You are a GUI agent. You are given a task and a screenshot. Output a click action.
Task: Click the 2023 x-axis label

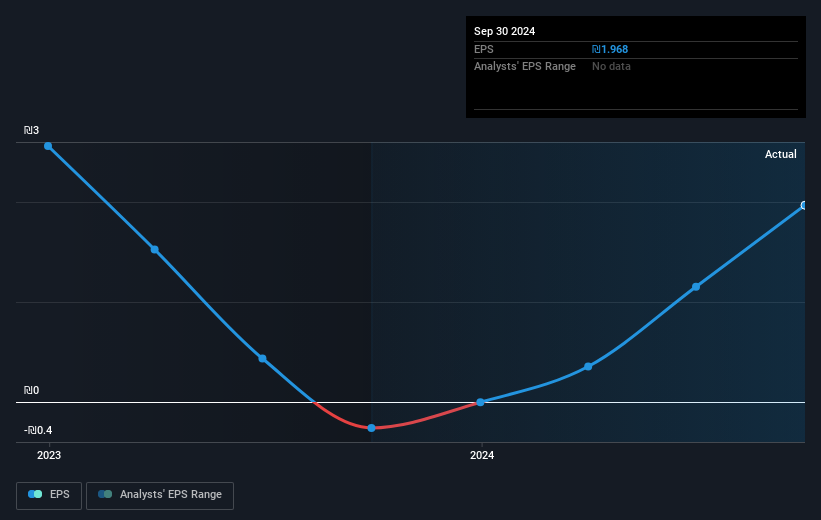pos(49,455)
